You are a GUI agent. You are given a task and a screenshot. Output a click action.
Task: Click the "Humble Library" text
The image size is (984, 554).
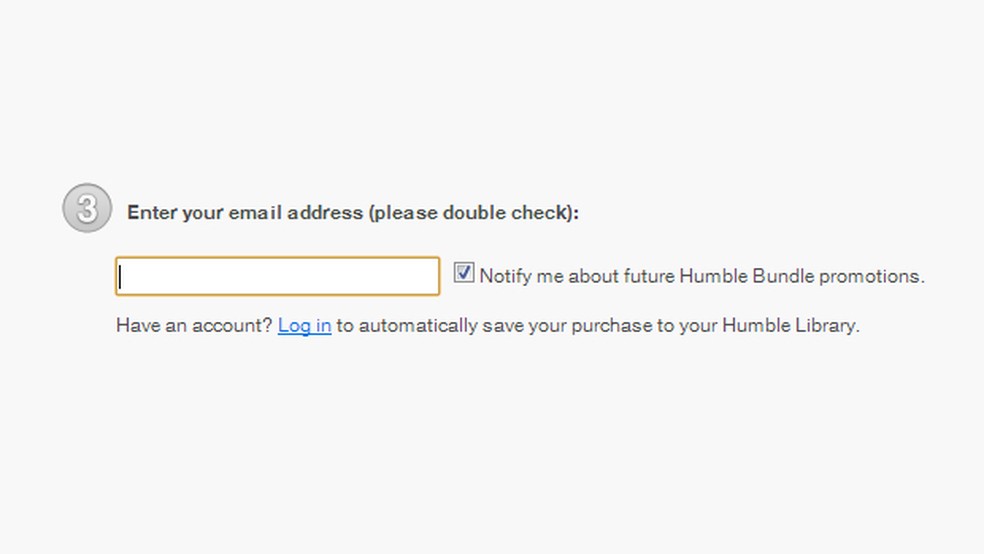(x=790, y=325)
